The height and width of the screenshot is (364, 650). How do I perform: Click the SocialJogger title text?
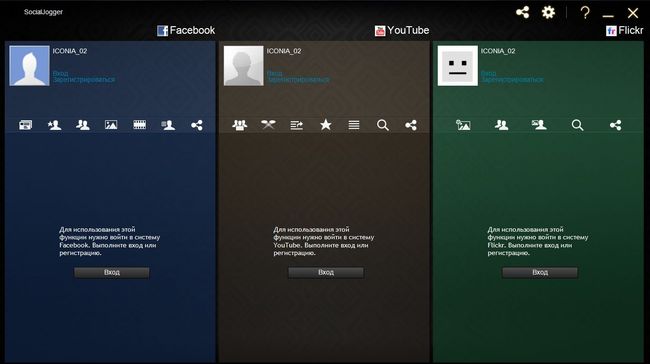[x=43, y=12]
